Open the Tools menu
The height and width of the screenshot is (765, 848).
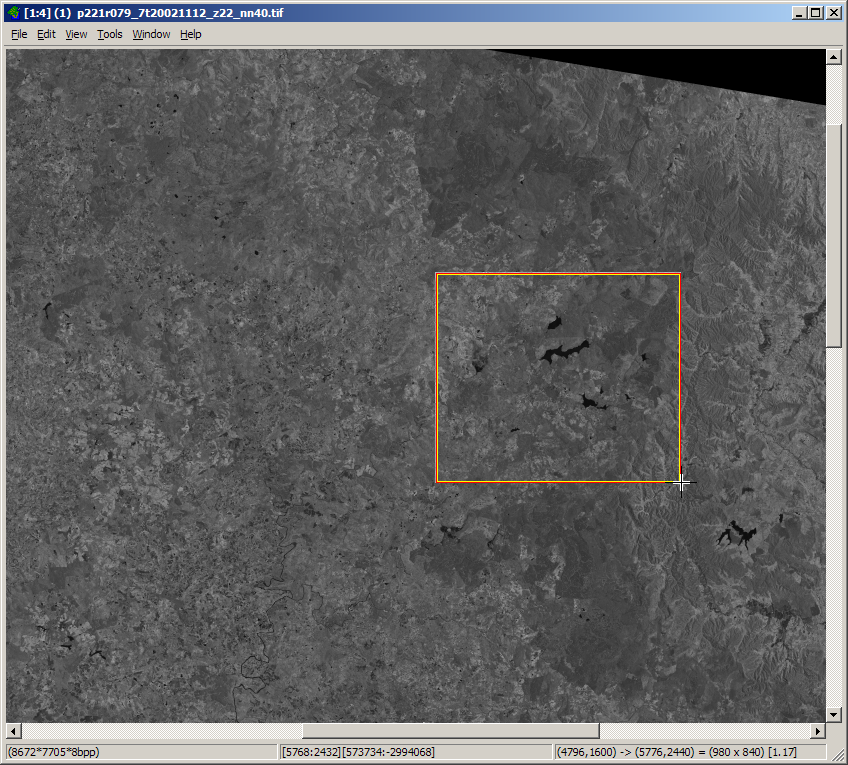(109, 34)
